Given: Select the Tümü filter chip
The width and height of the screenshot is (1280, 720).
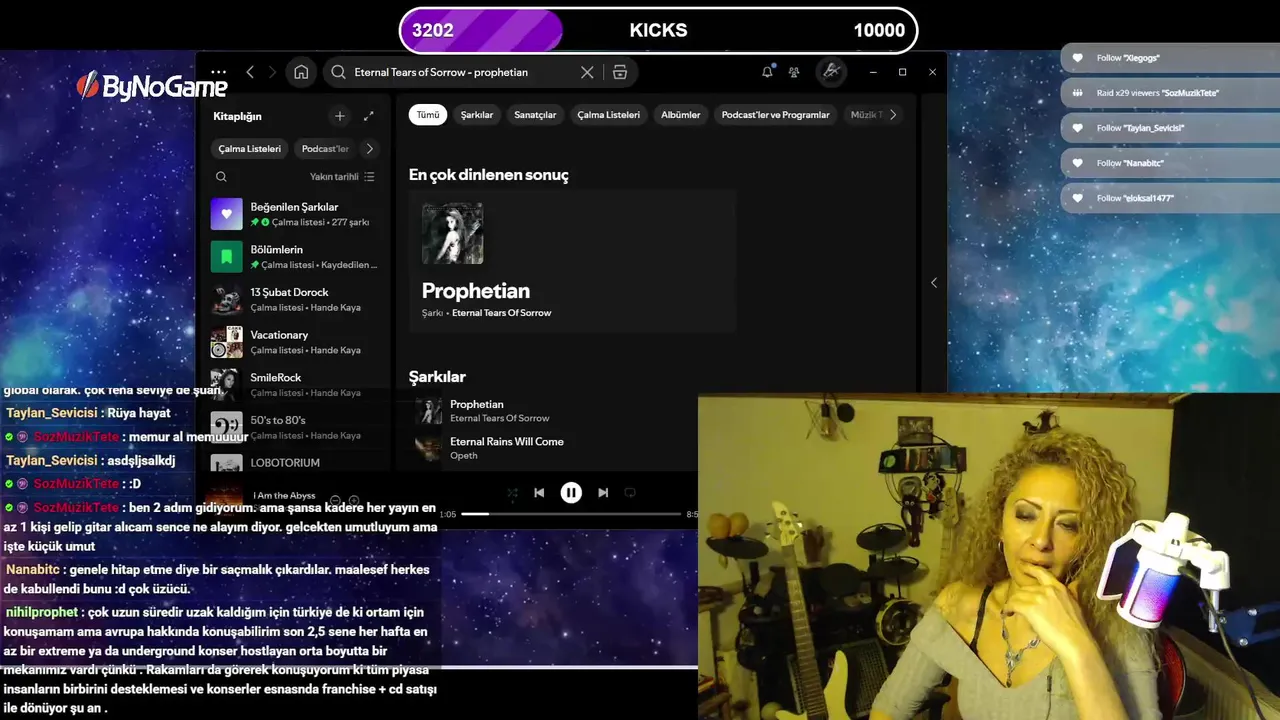Looking at the screenshot, I should (x=428, y=115).
